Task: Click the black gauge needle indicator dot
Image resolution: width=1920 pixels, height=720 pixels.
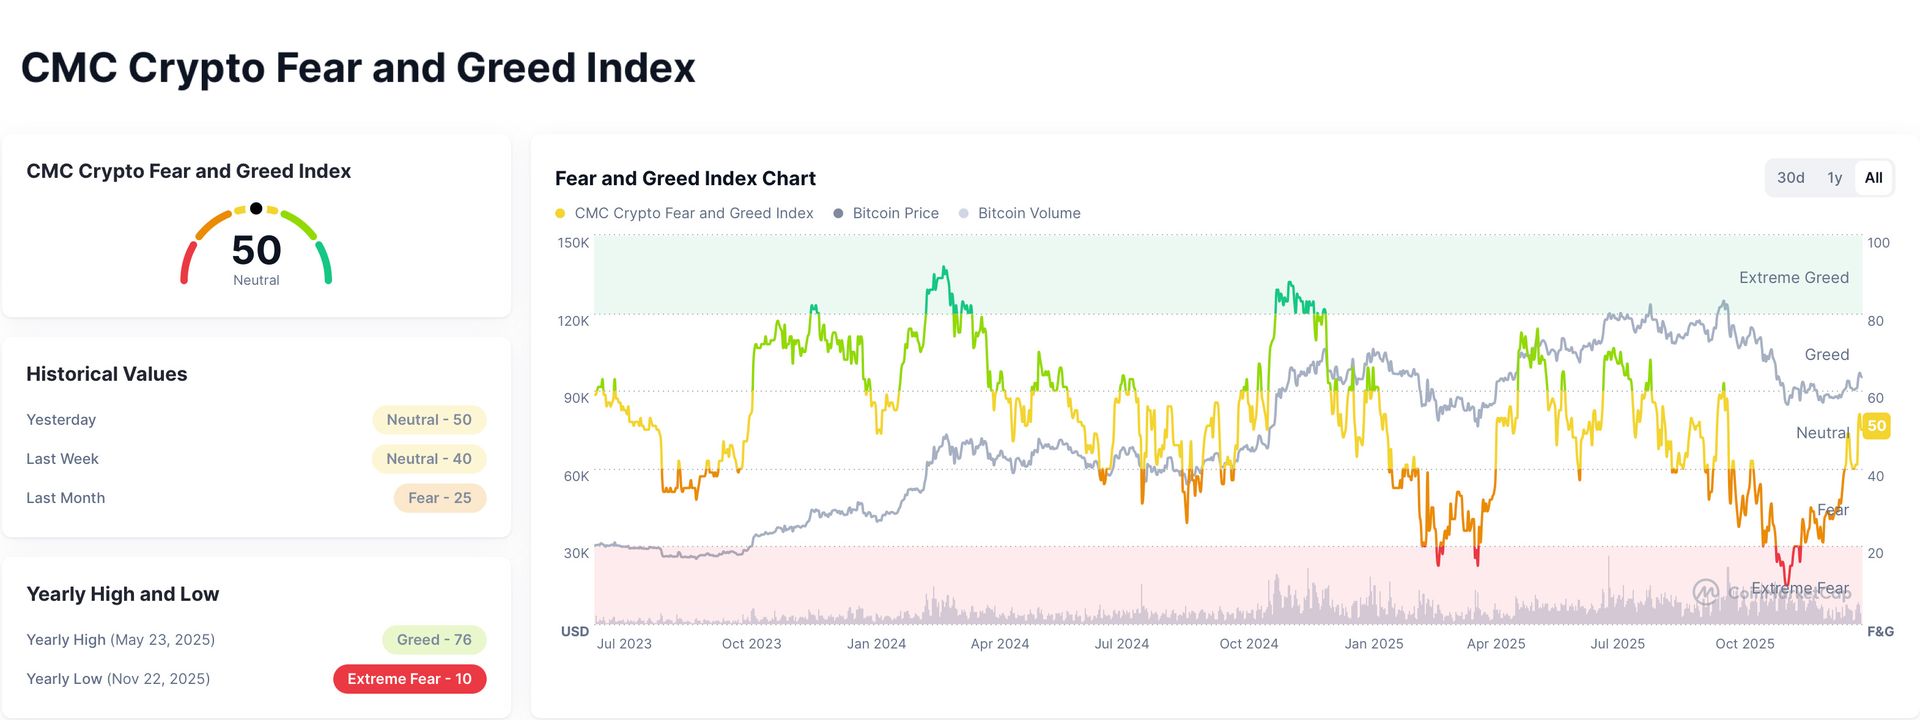Action: (x=256, y=208)
